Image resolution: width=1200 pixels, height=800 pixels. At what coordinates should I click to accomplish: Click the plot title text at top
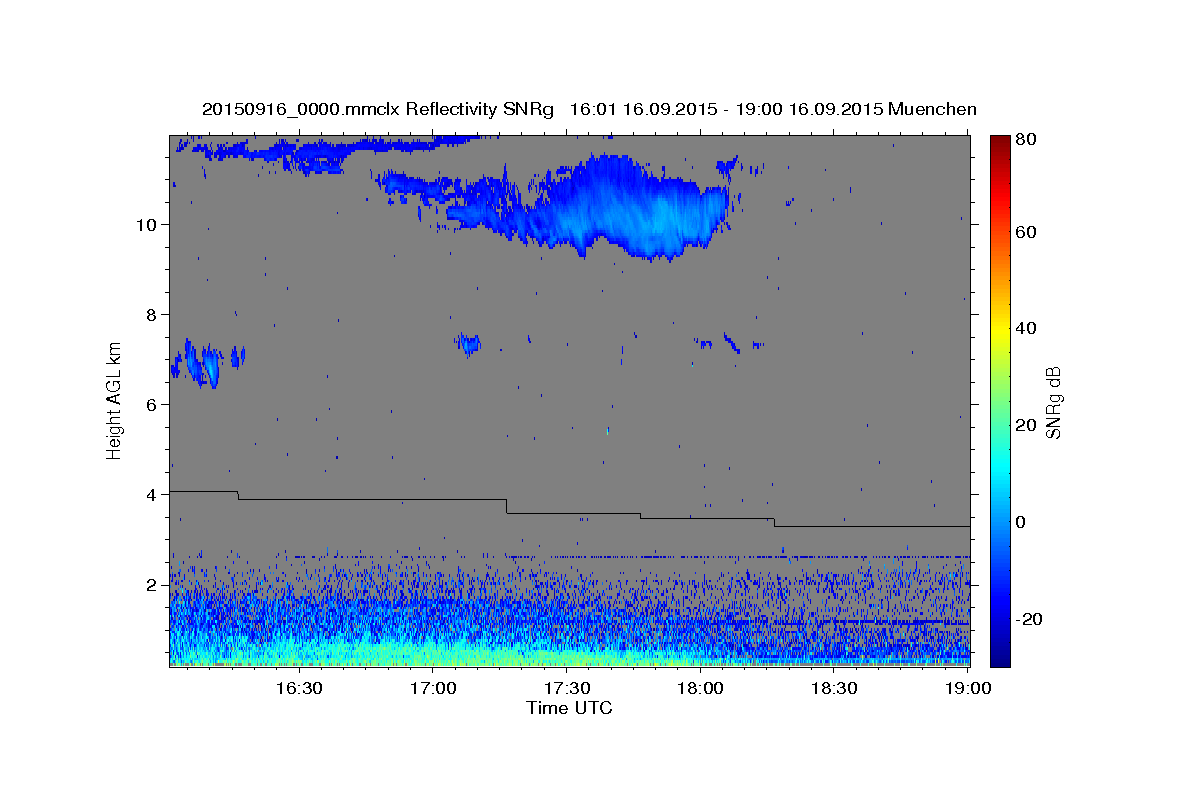click(589, 108)
